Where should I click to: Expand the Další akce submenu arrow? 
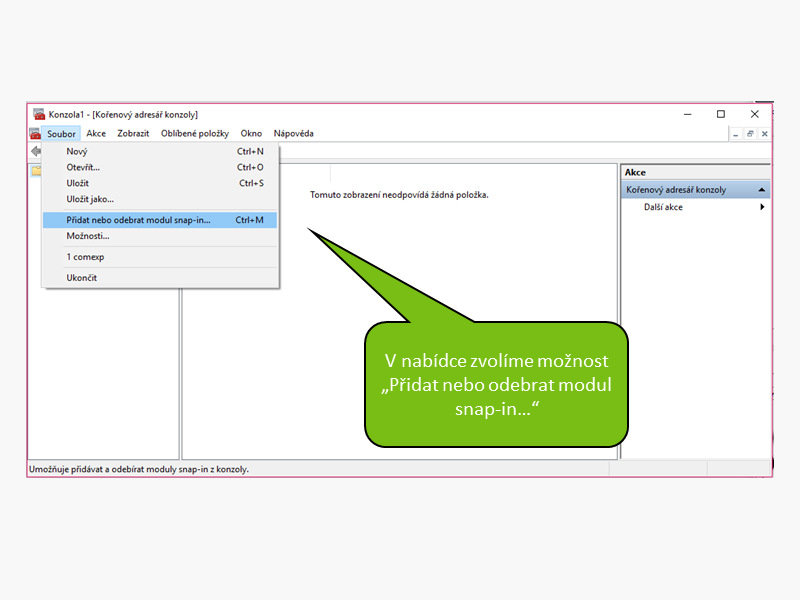pos(762,207)
